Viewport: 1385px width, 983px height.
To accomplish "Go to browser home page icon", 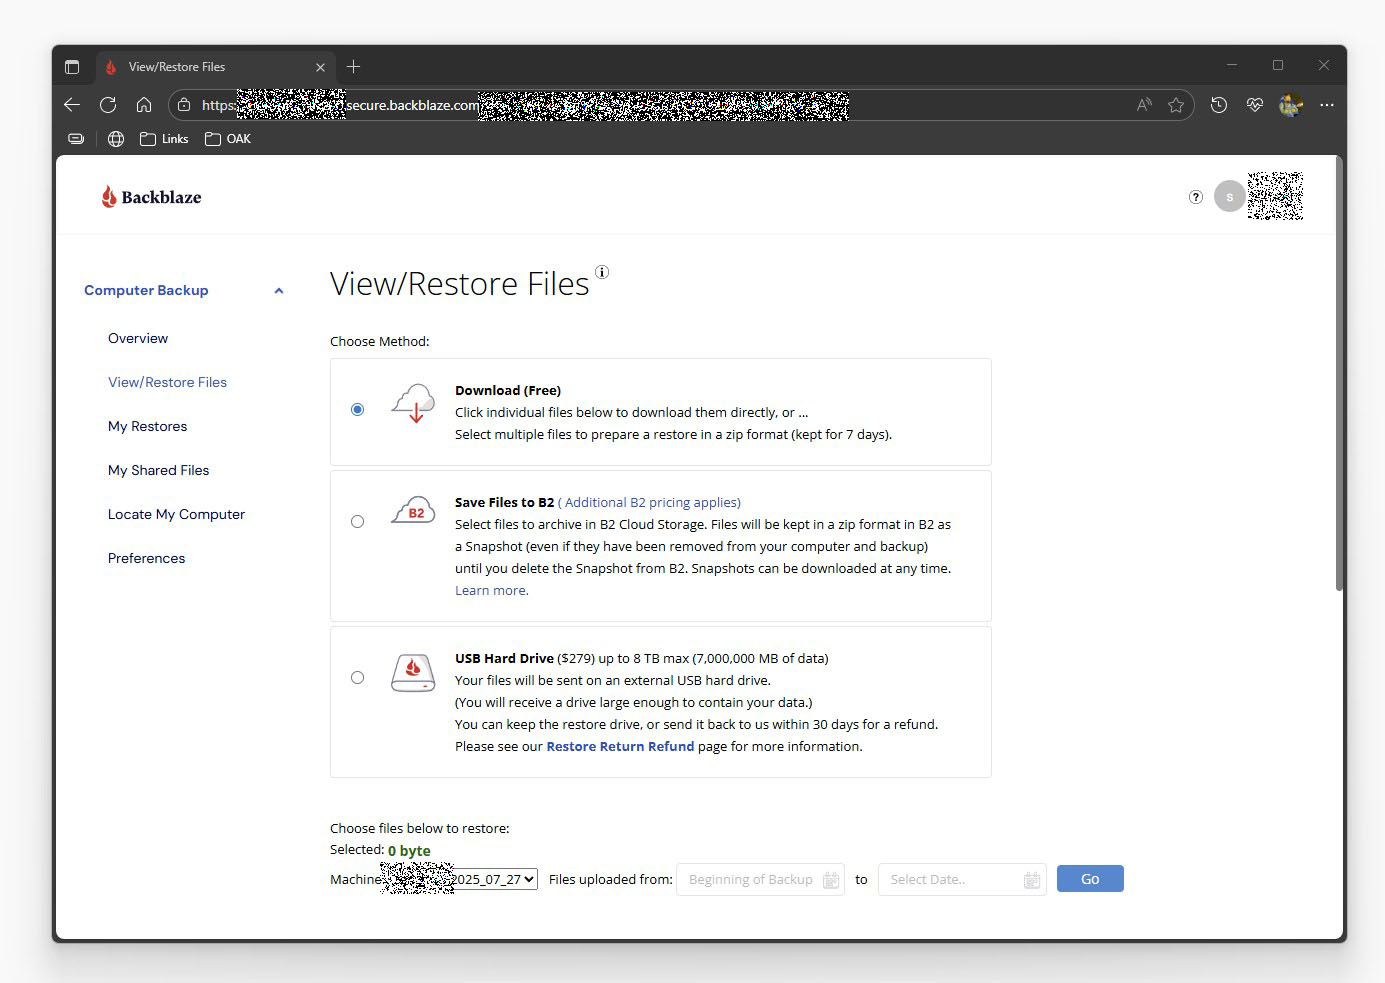I will pos(144,105).
